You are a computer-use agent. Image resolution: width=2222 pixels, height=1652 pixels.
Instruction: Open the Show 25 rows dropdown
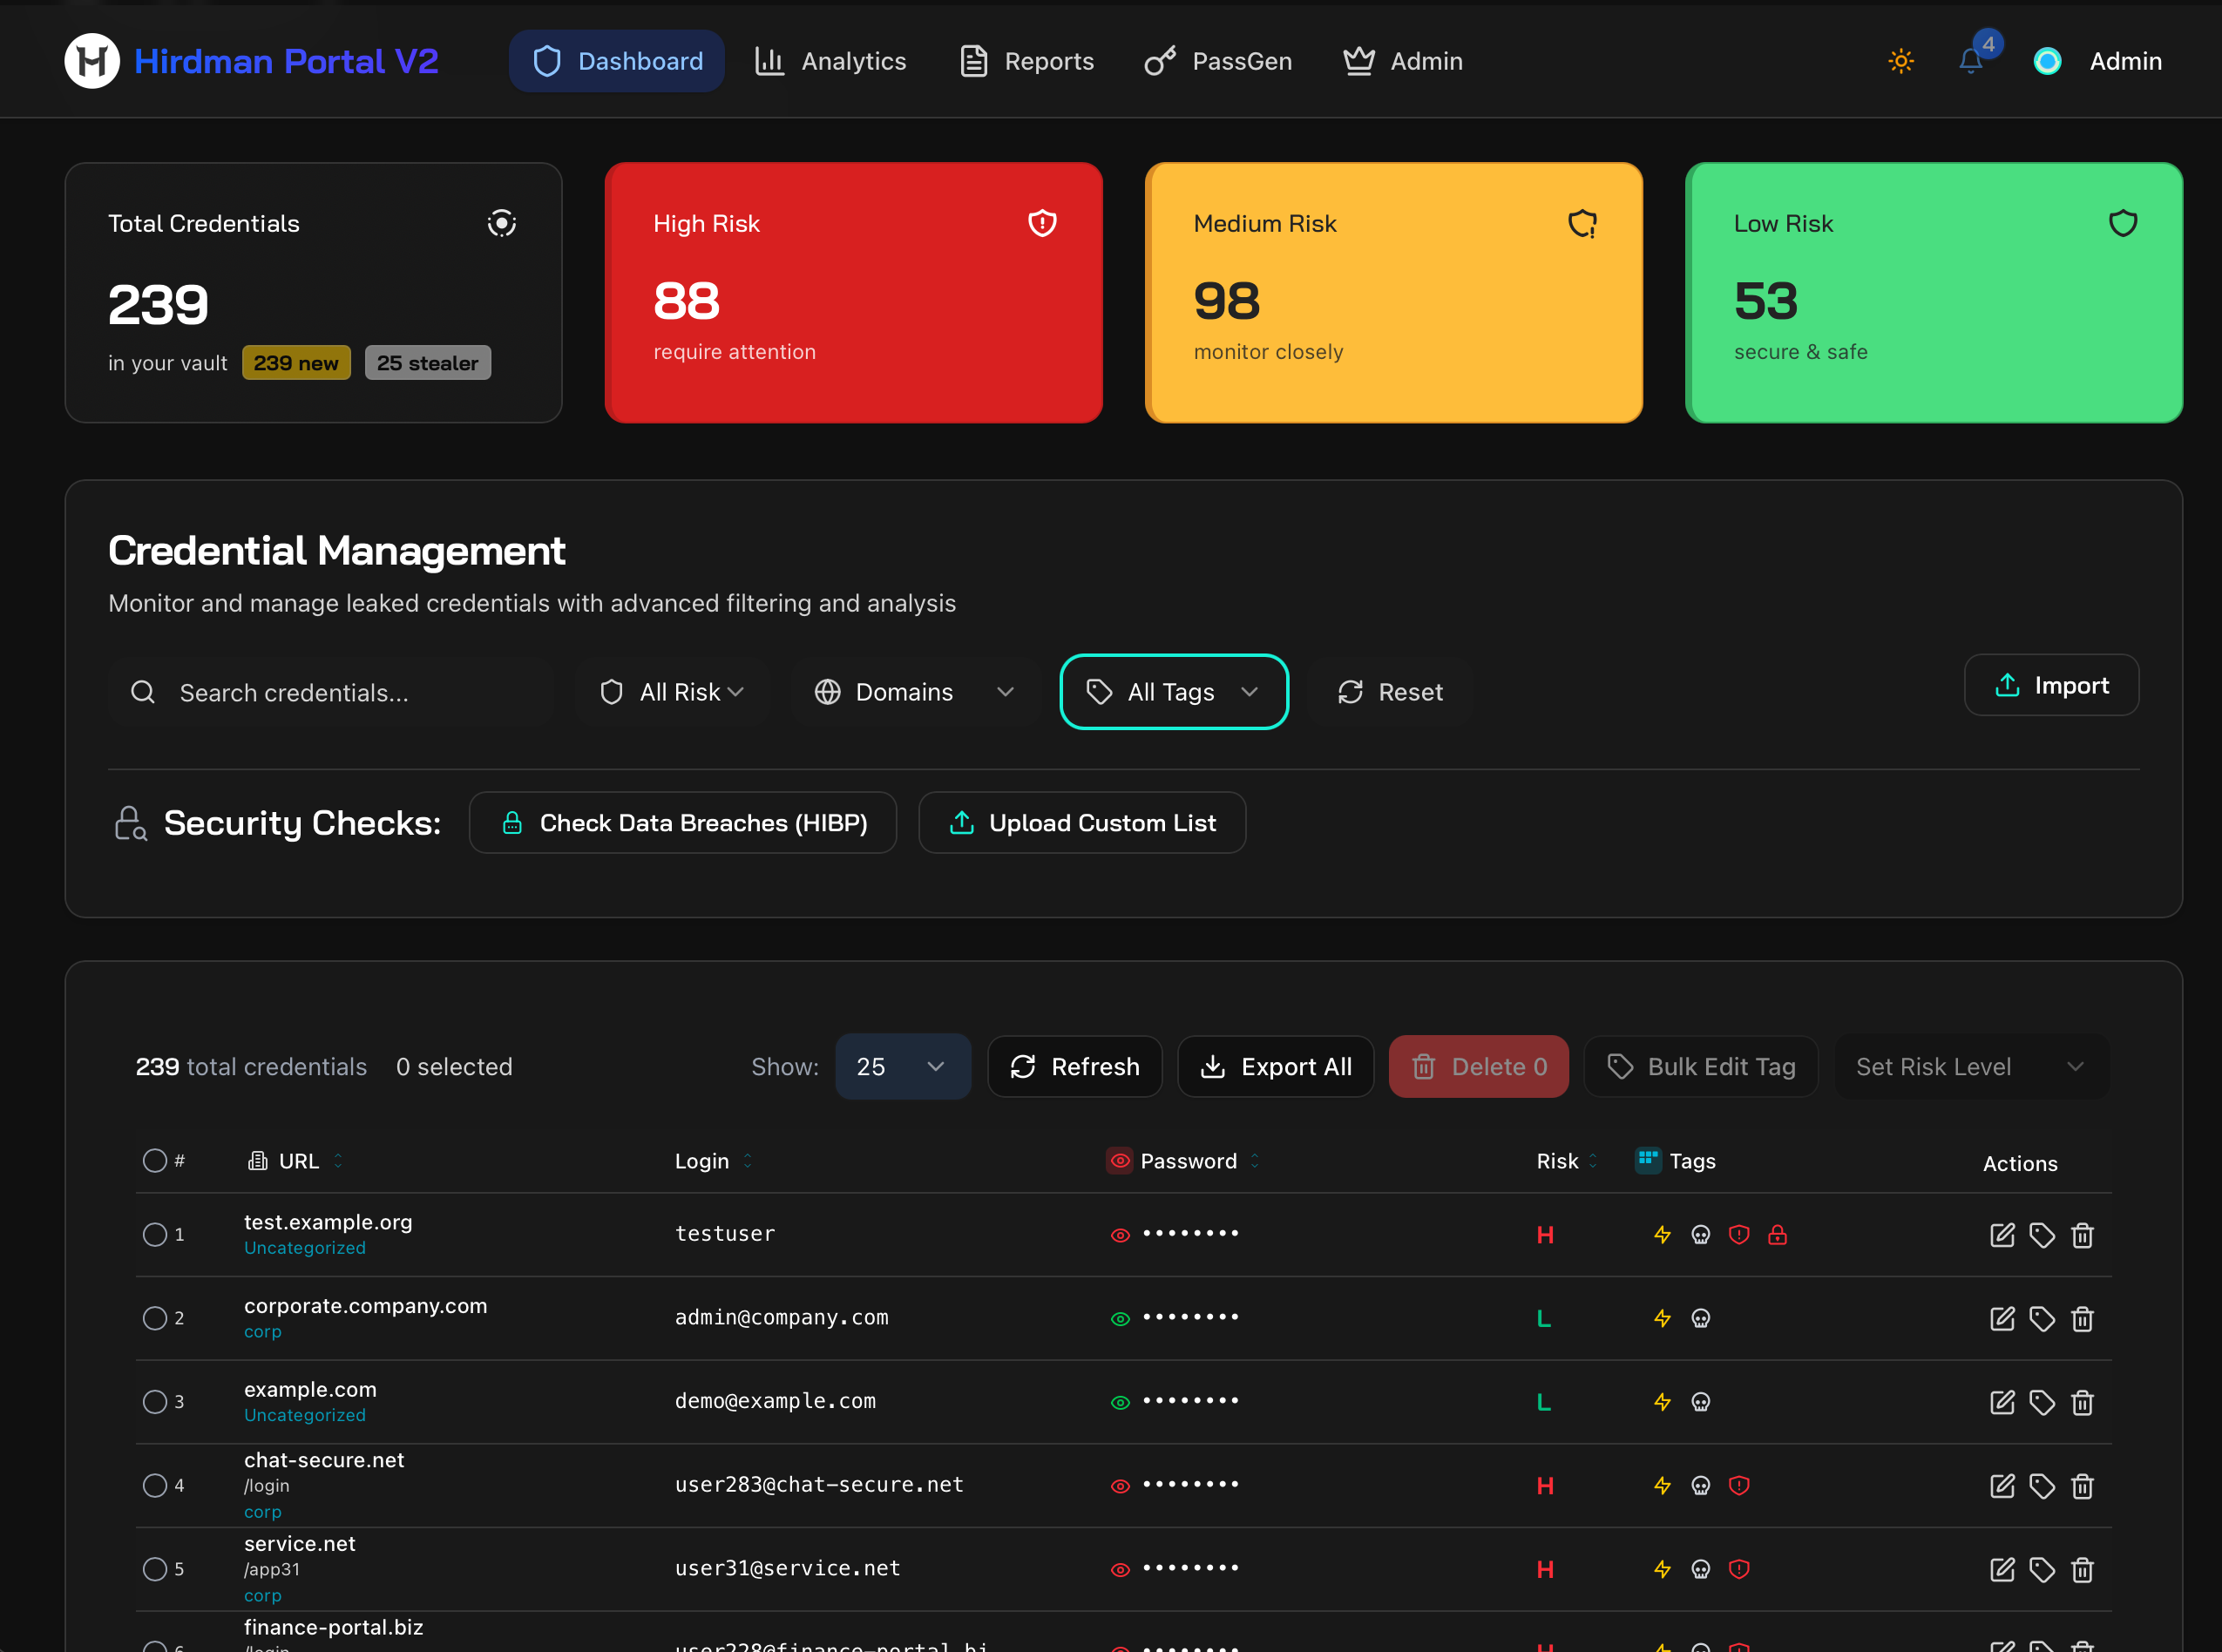pos(902,1066)
